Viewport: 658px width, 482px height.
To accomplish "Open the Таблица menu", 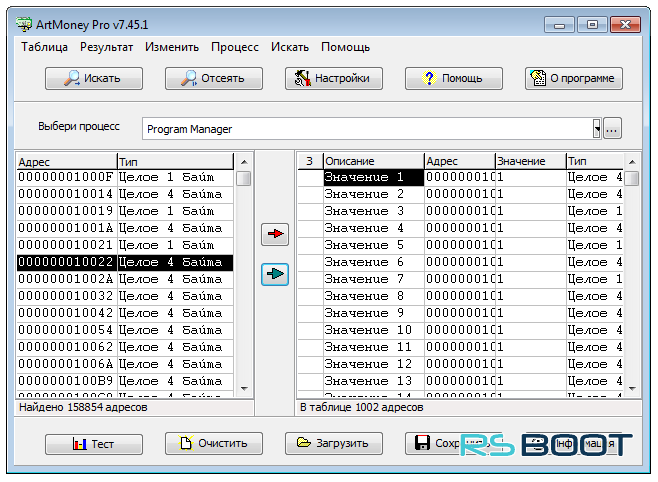I will click(44, 47).
